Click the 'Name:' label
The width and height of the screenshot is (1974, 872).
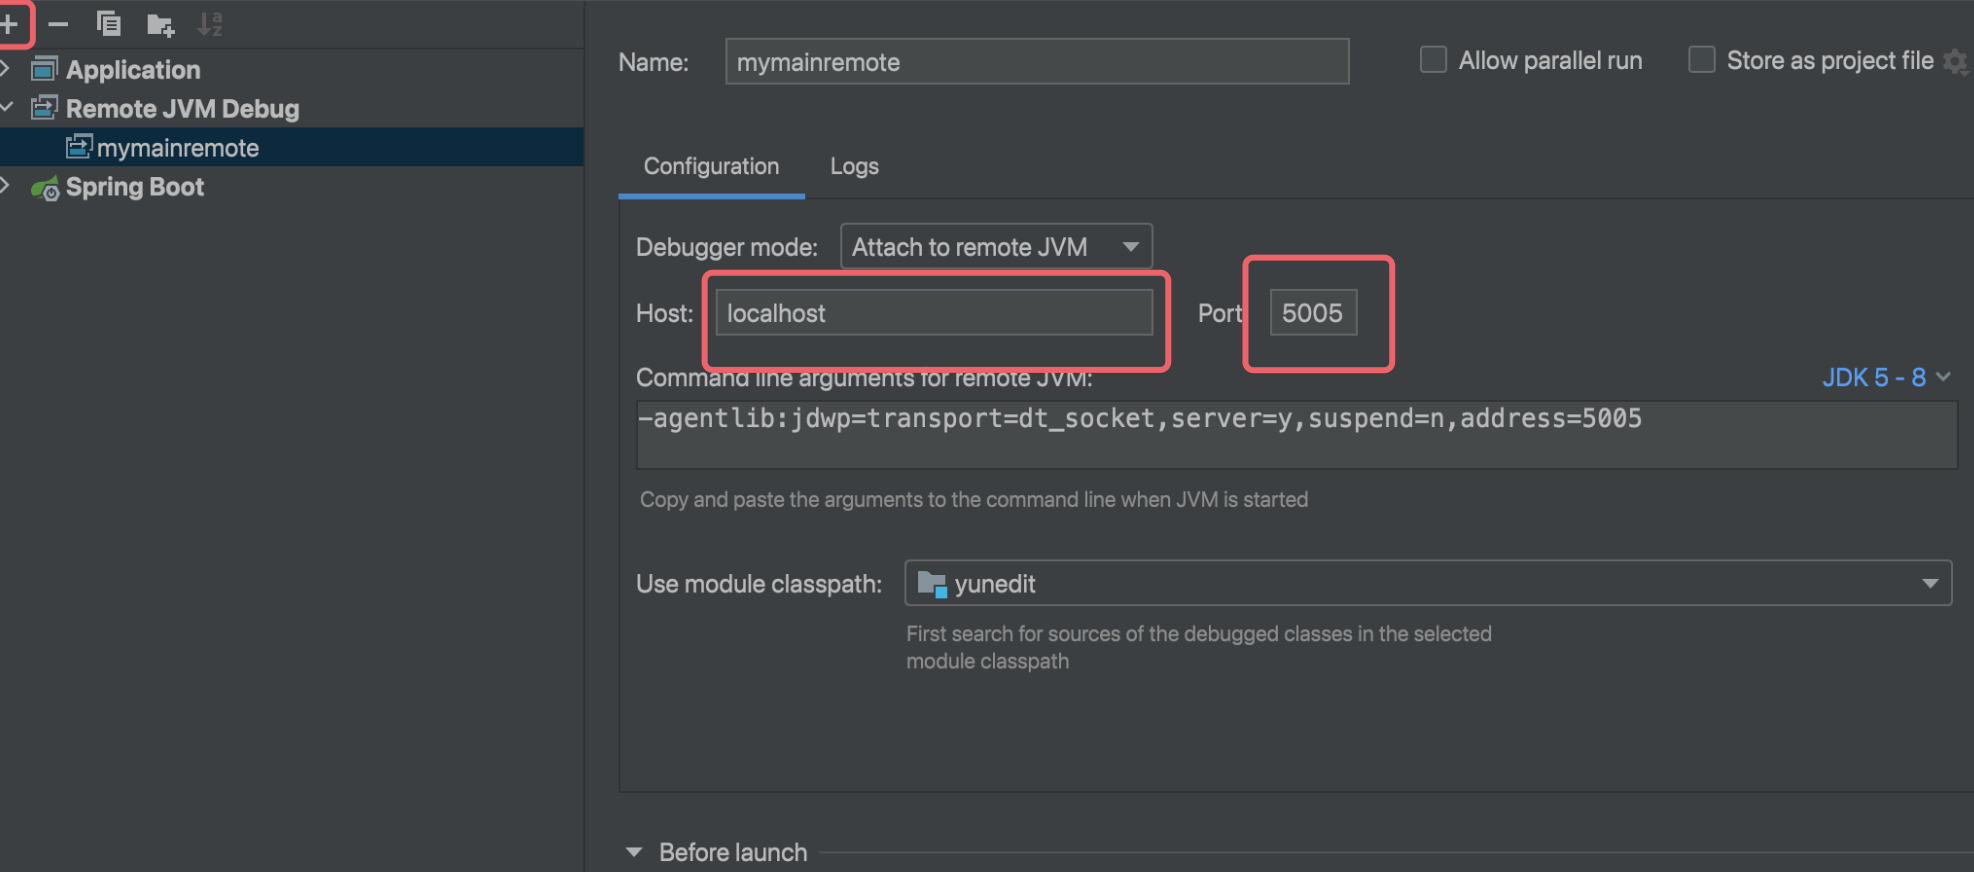coord(654,62)
